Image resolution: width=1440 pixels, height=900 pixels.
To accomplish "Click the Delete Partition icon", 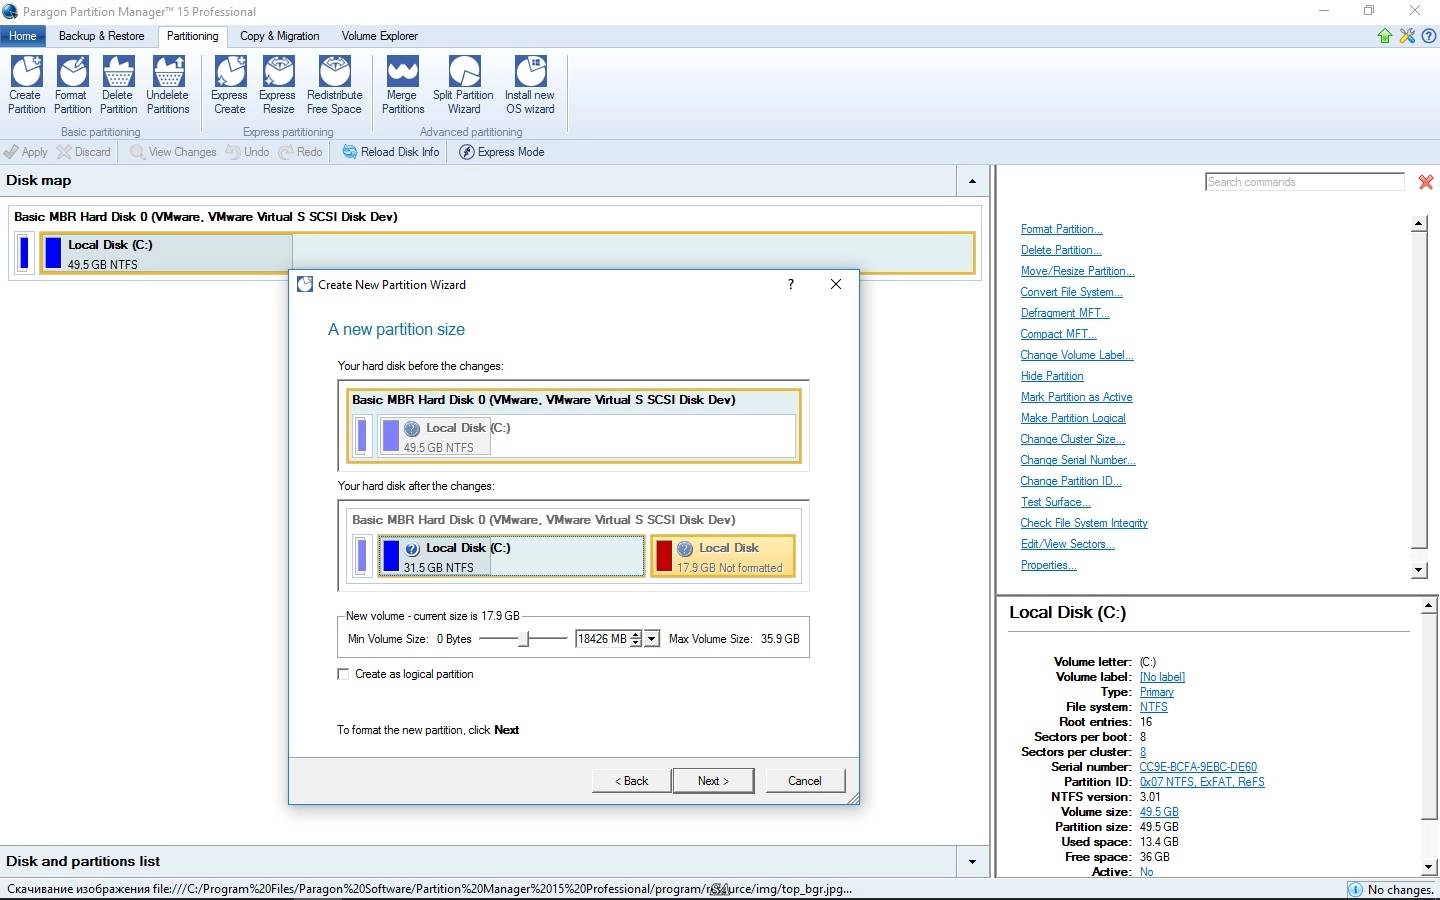I will 118,84.
